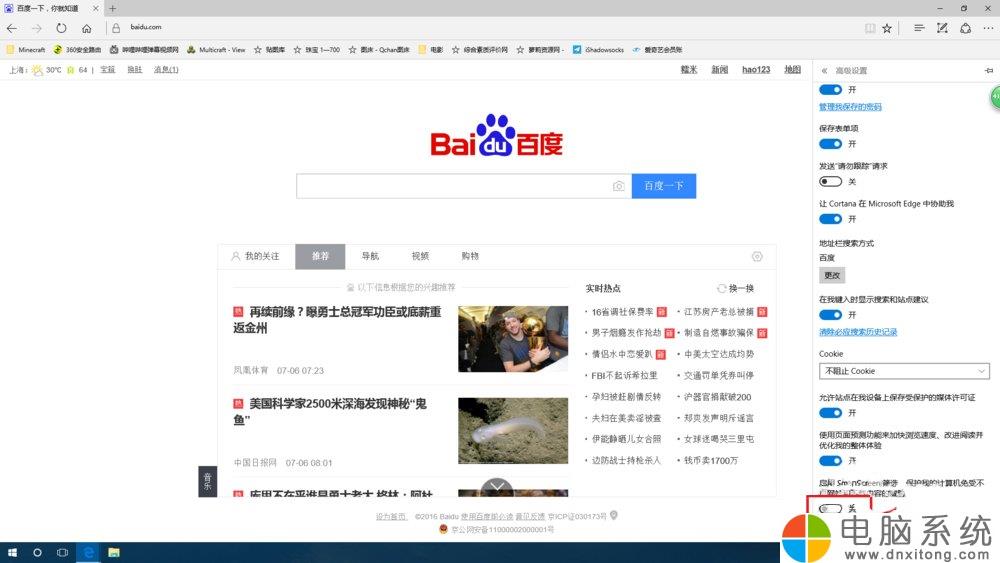Open the 地图 link

click(x=792, y=69)
